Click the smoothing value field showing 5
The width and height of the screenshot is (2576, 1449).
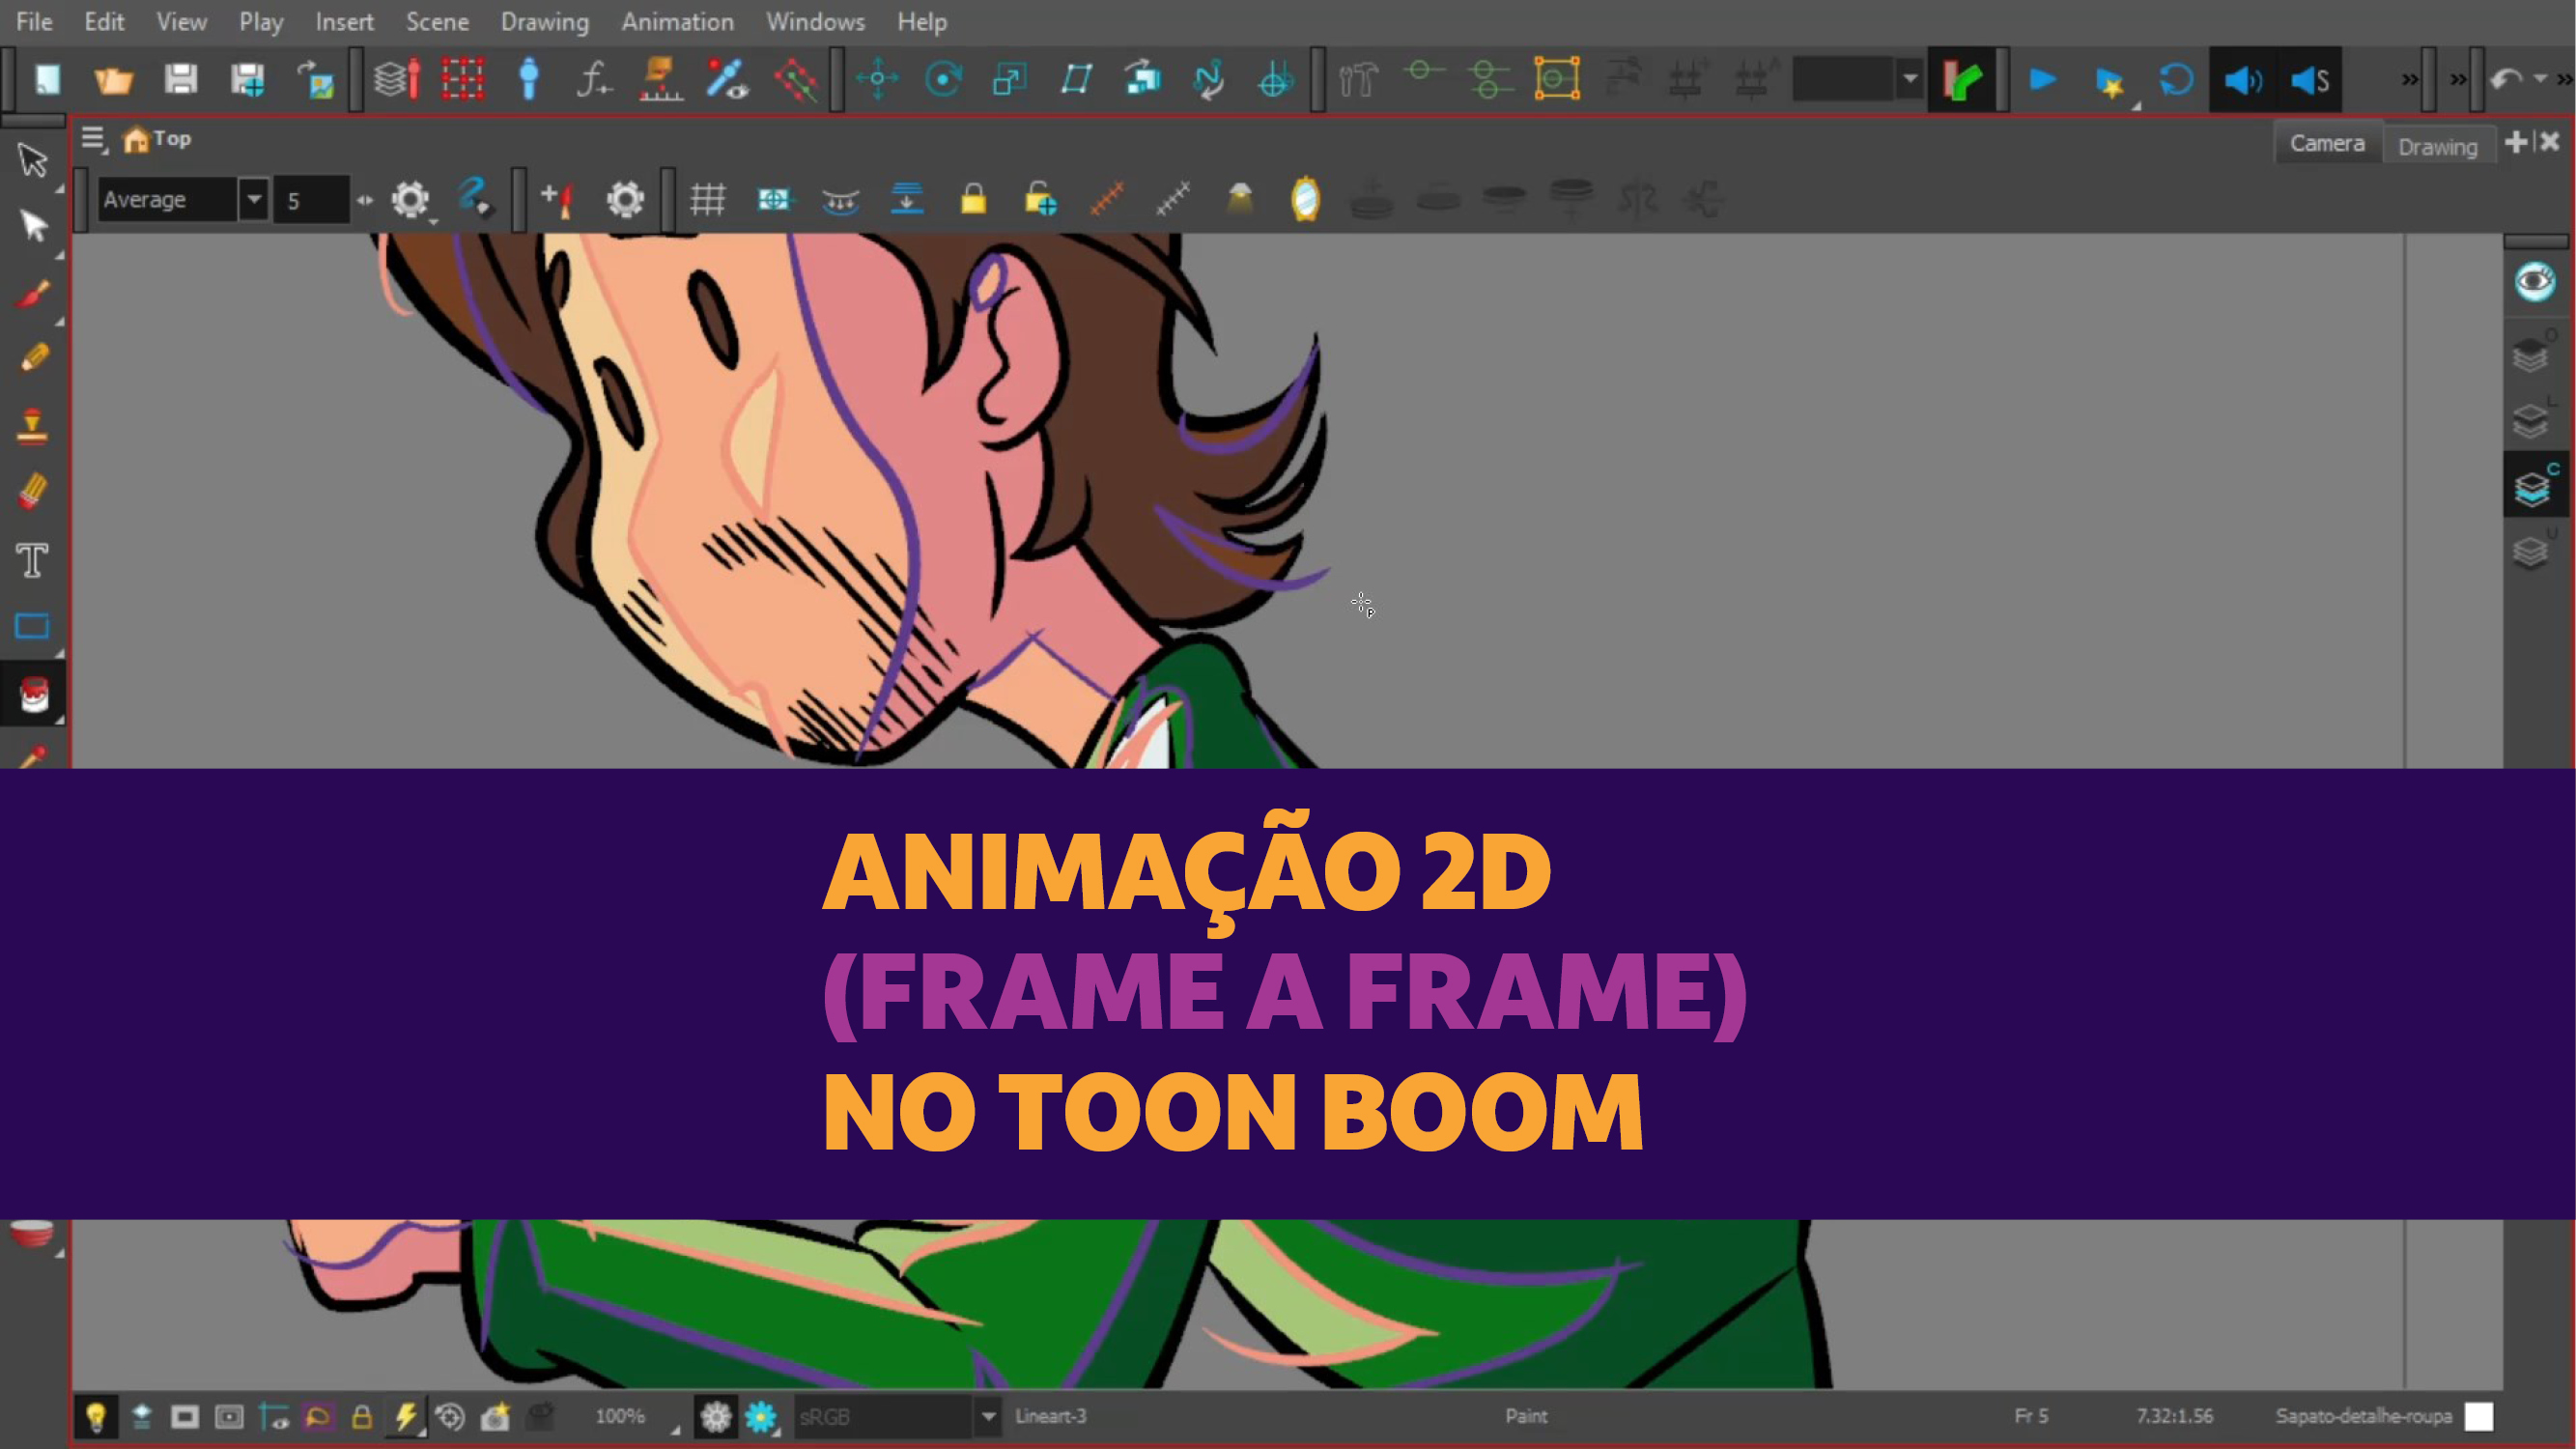pyautogui.click(x=310, y=199)
